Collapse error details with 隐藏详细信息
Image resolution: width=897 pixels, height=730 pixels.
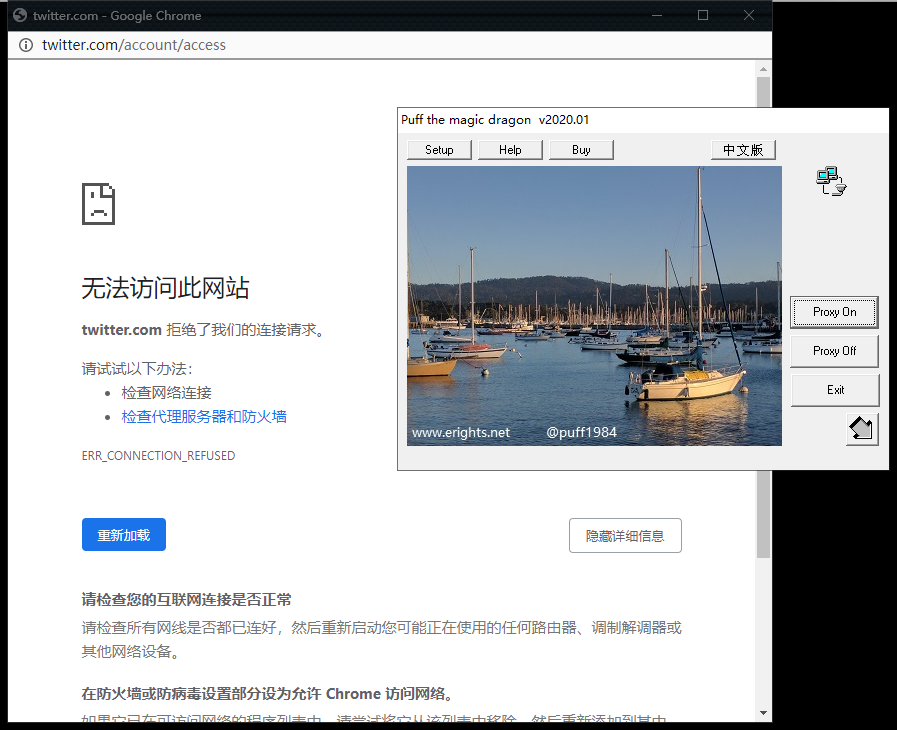click(625, 535)
